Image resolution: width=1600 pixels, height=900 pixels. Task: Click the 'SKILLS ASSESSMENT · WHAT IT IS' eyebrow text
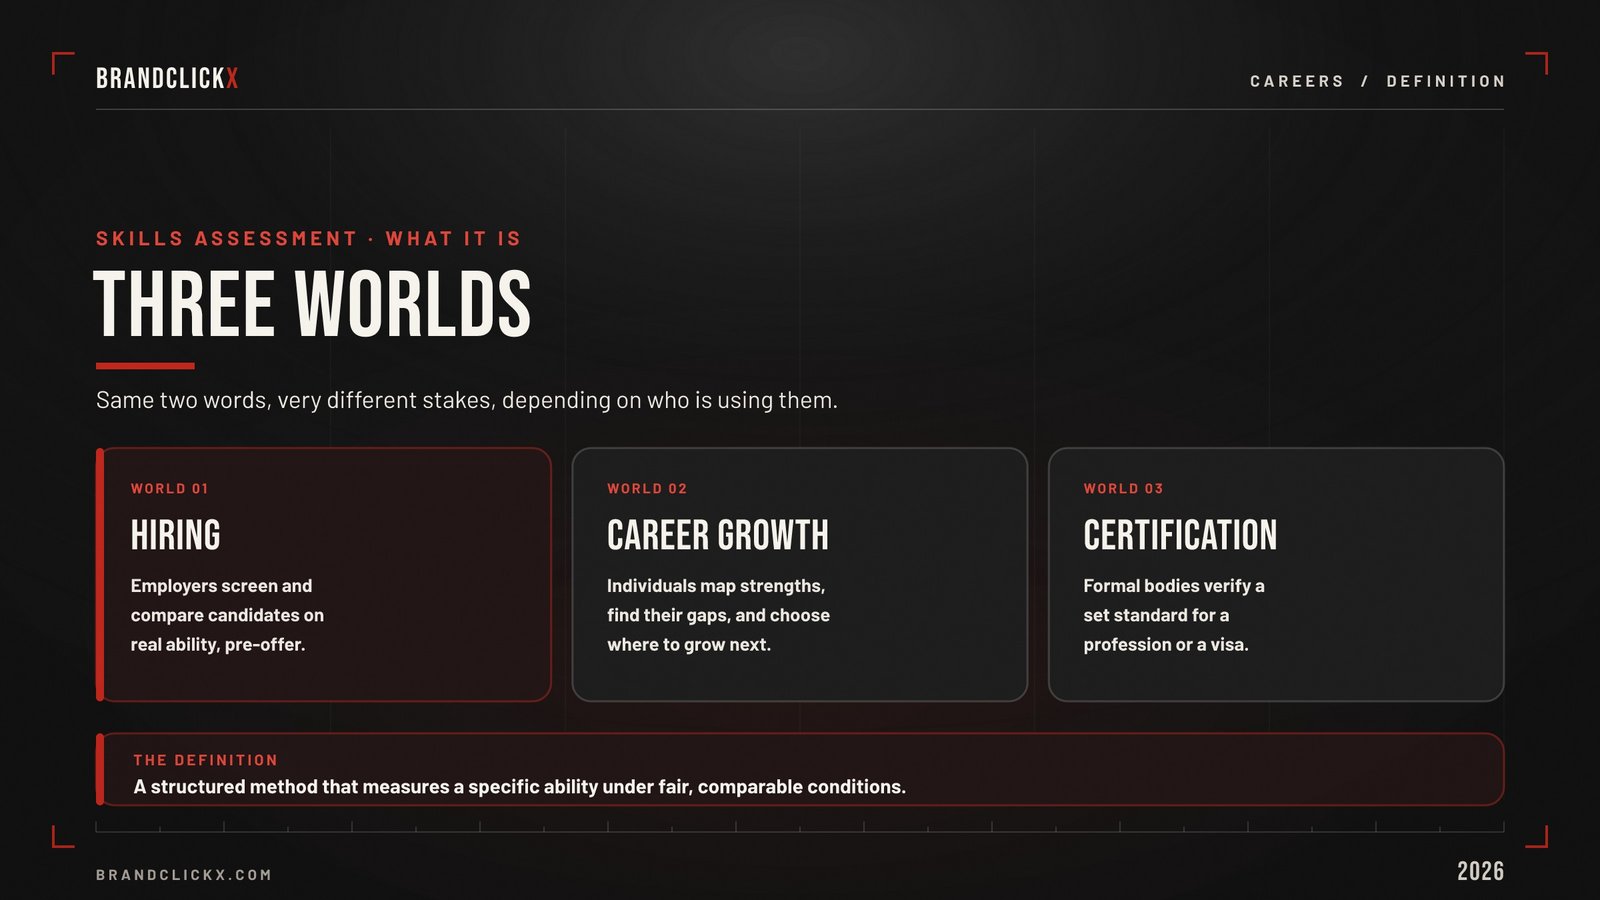tap(309, 239)
